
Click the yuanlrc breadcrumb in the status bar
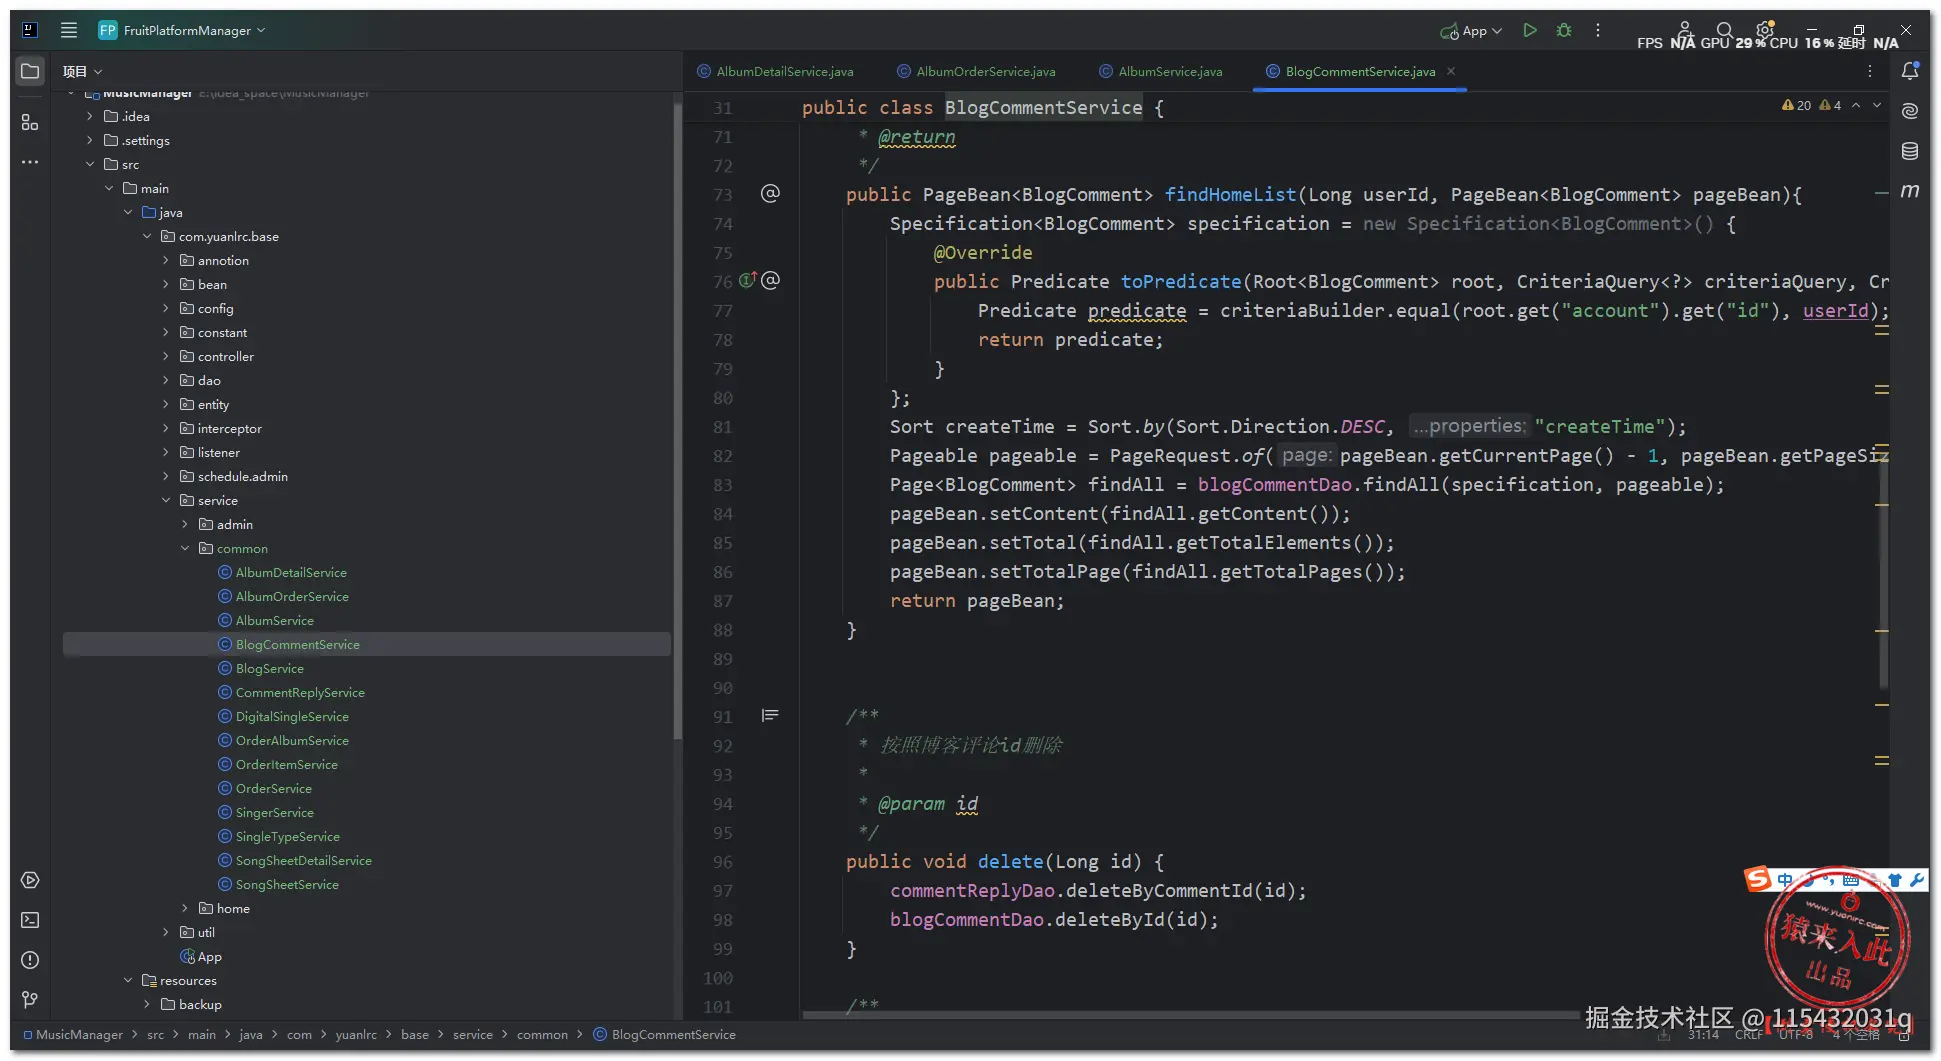pyautogui.click(x=356, y=1035)
